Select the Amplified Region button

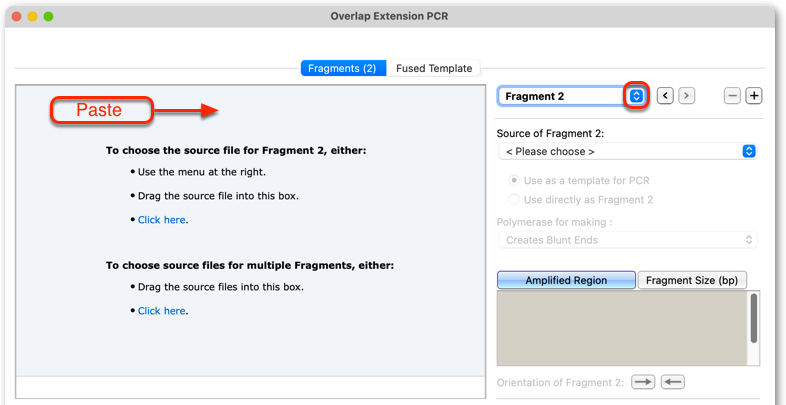coord(566,280)
